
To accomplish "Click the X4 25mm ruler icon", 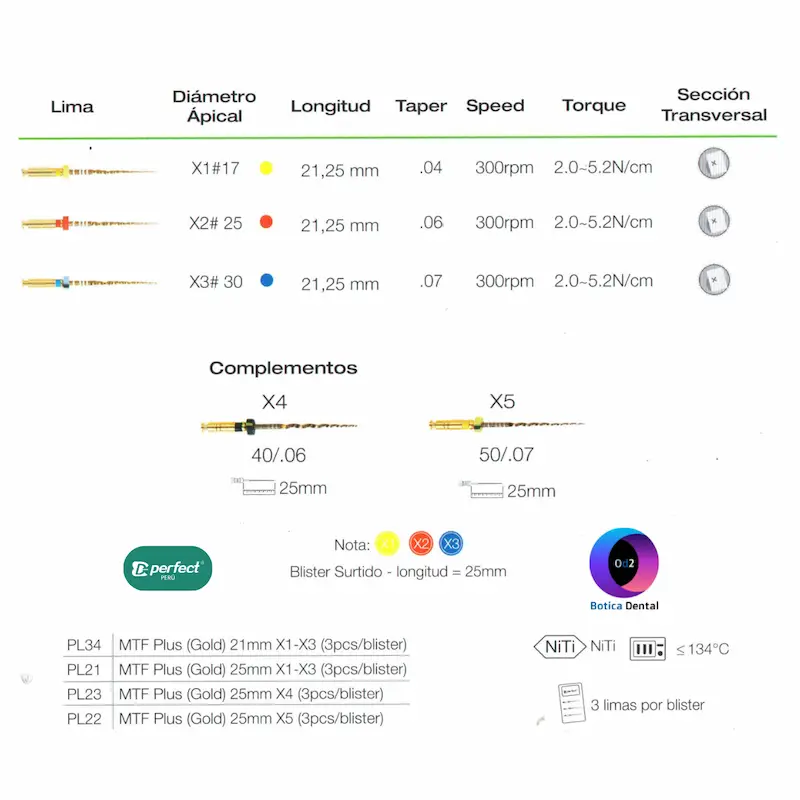I will point(254,487).
